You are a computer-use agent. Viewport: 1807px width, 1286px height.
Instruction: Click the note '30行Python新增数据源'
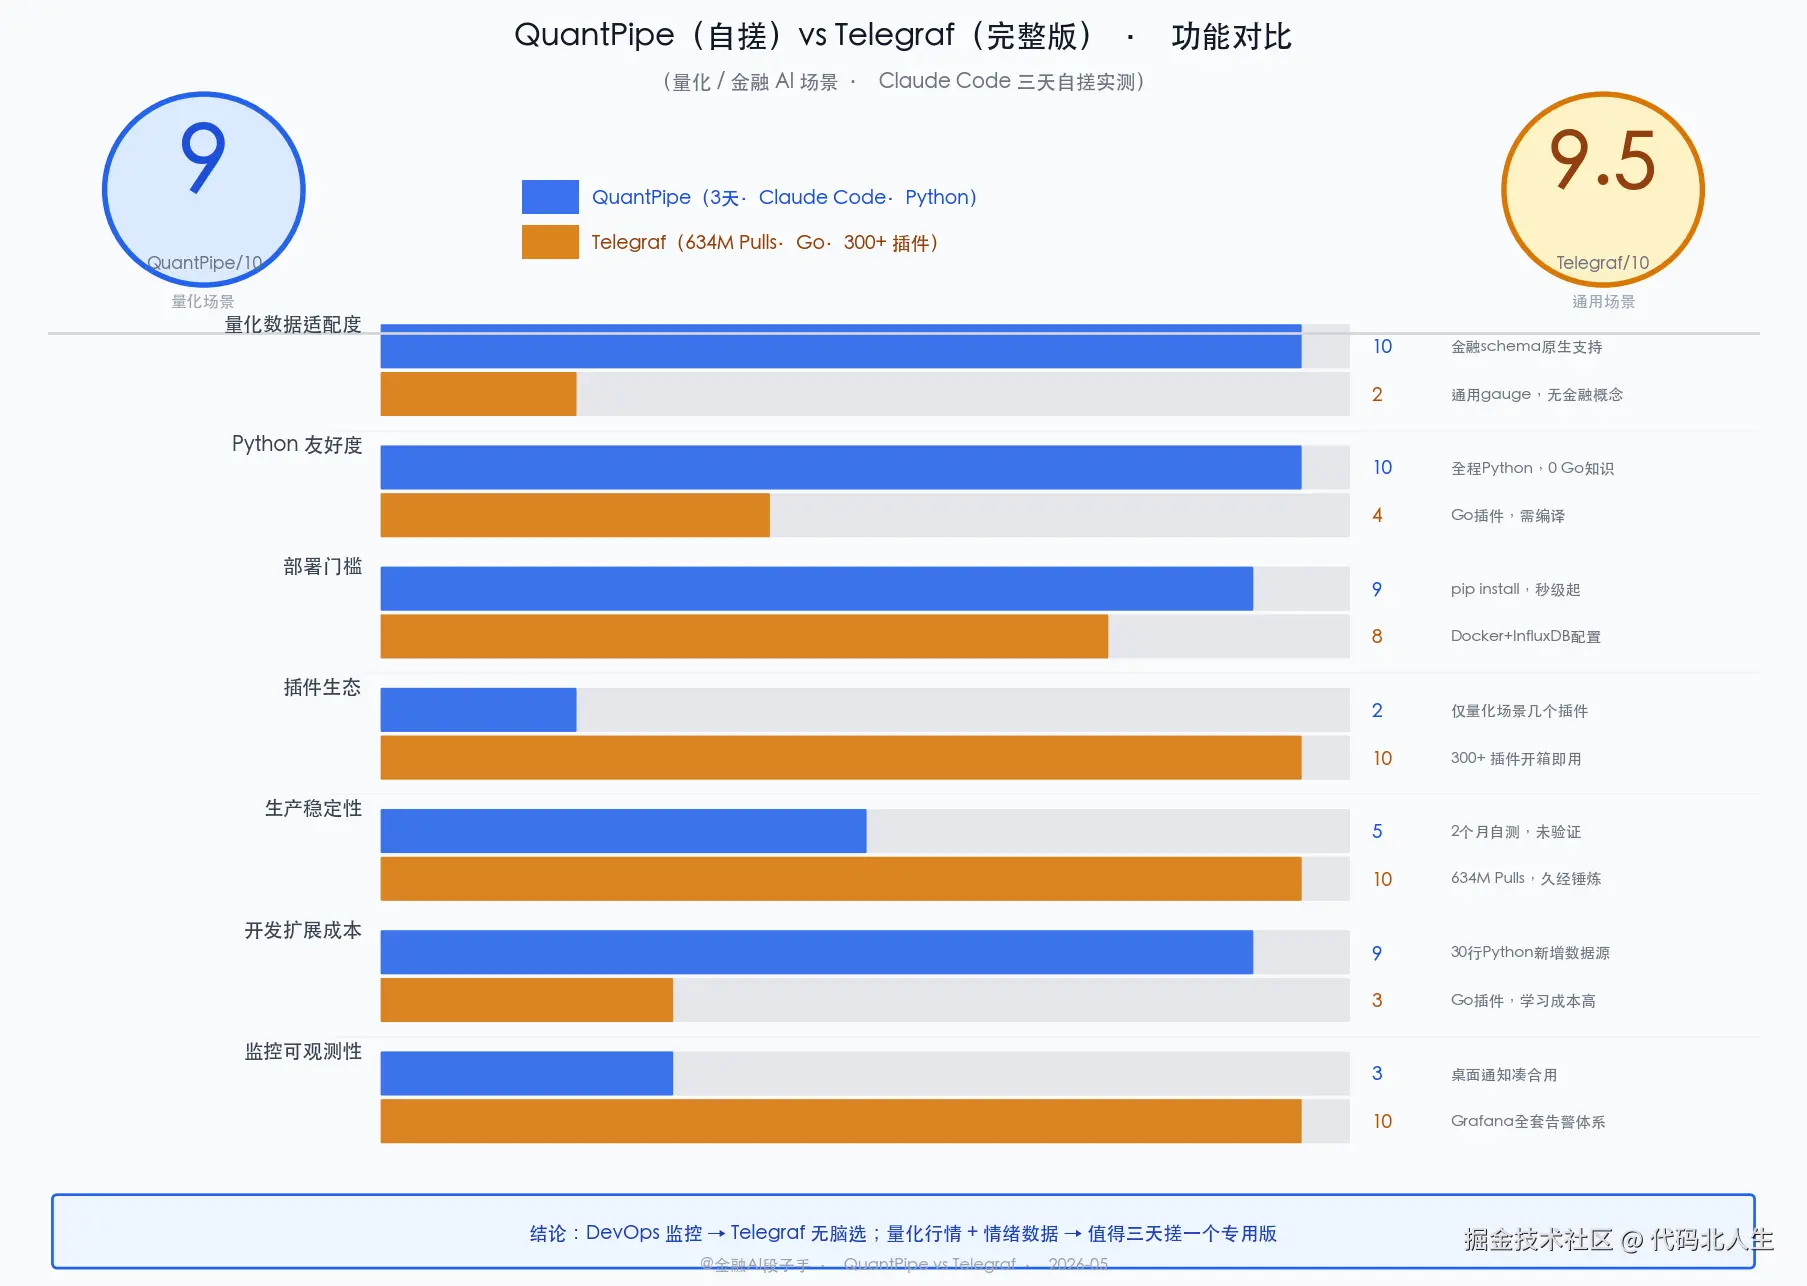[x=1530, y=952]
